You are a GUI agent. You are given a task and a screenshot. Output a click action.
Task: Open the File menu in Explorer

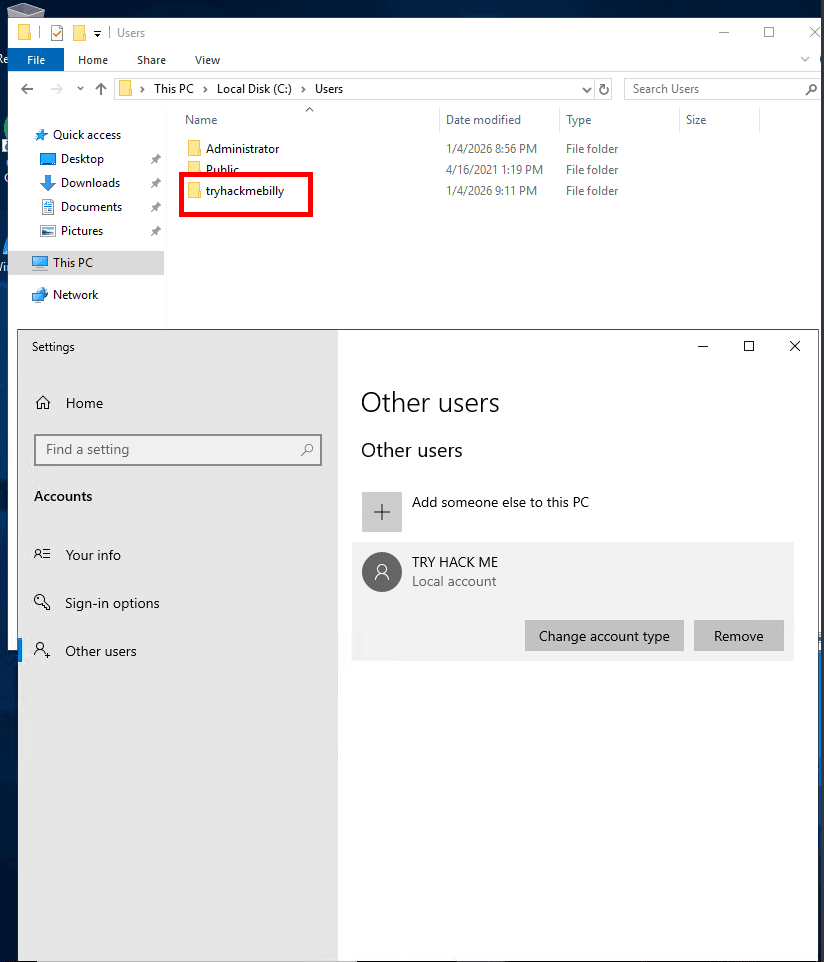coord(36,60)
